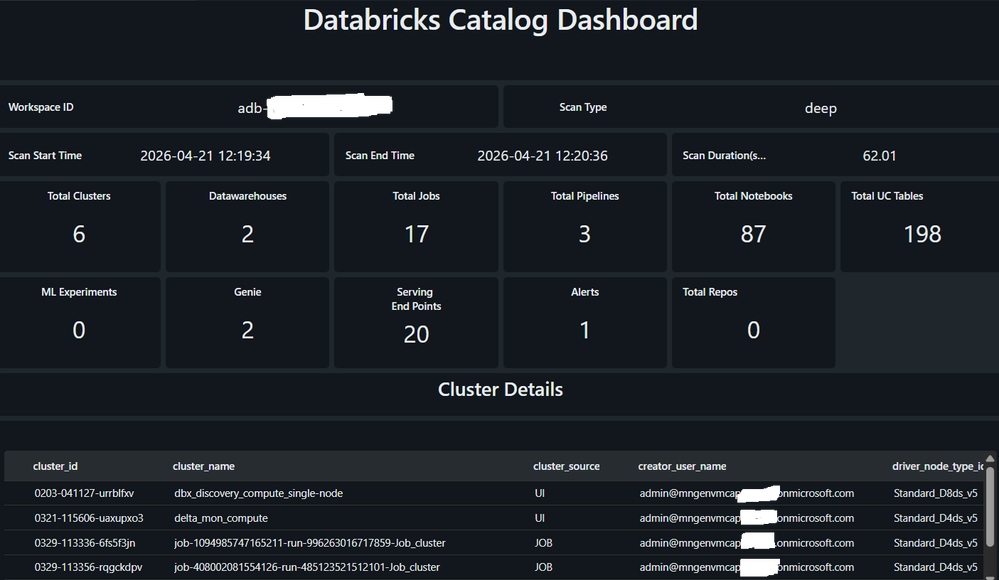Click the Total Repos card label
Viewport: 999px width, 580px height.
point(710,292)
